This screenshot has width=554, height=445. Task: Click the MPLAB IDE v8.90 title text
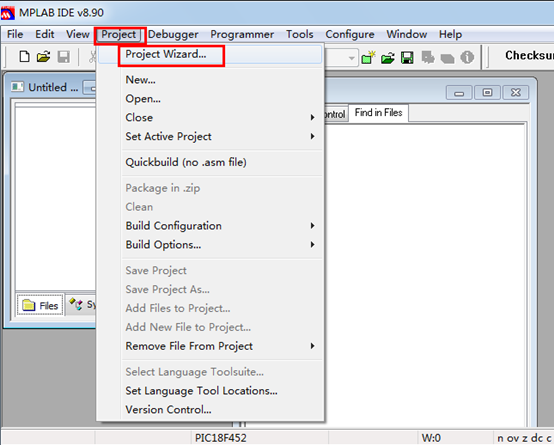[x=61, y=13]
